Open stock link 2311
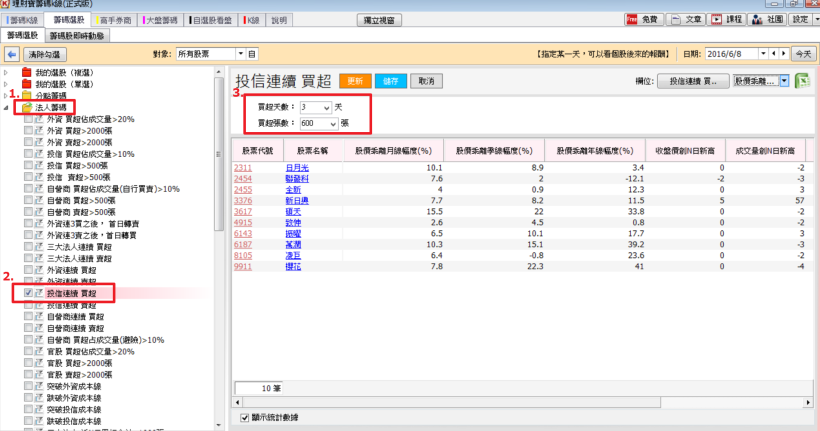The height and width of the screenshot is (431, 820). coord(243,167)
